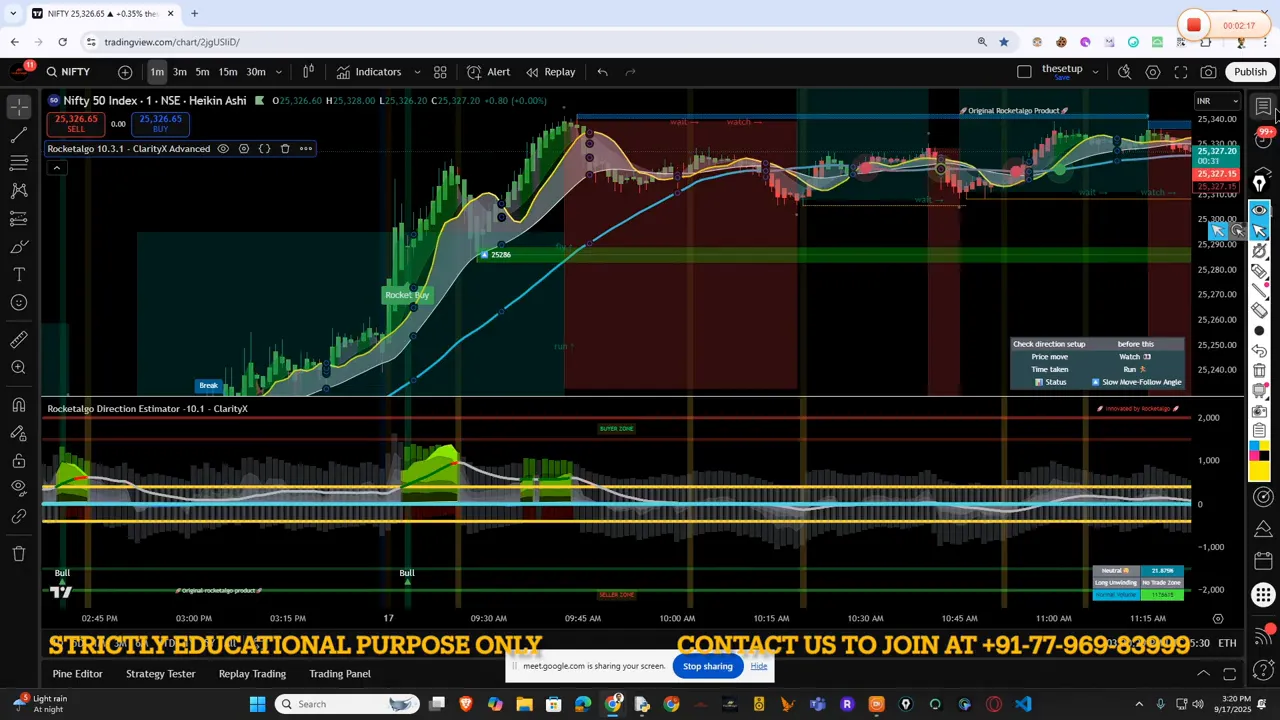Open the candlestick chart type selector

309,72
